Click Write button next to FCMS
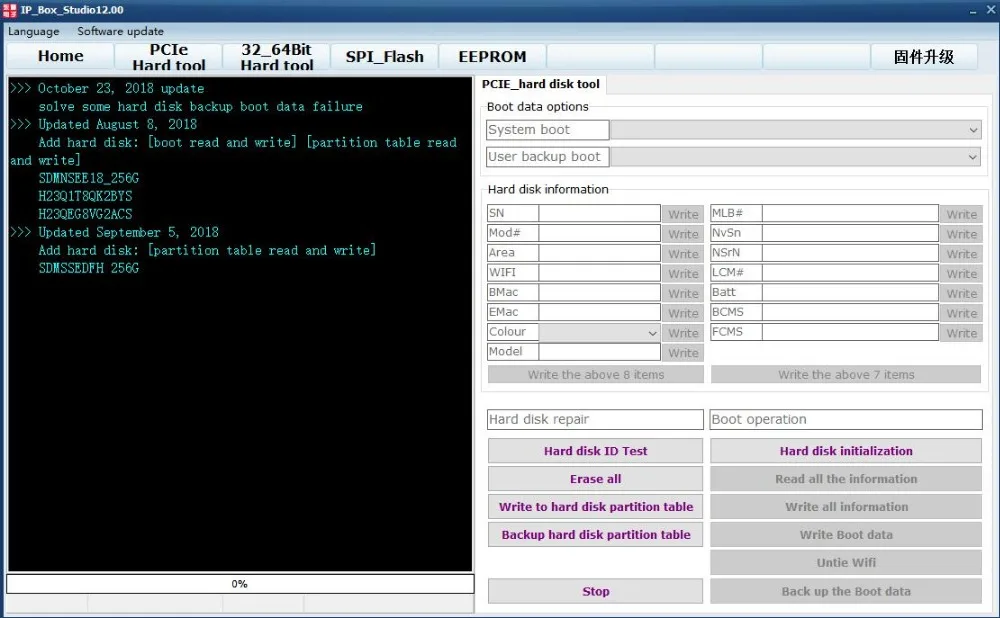Viewport: 1000px width, 618px height. (x=961, y=333)
